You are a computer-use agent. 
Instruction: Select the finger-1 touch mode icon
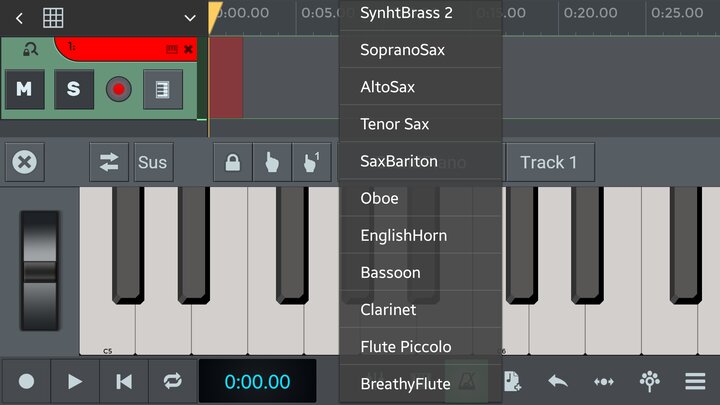(x=311, y=162)
